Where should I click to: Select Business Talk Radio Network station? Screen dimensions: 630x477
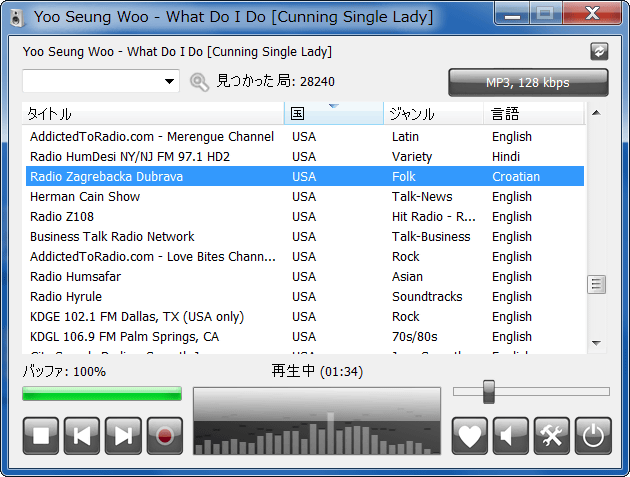pyautogui.click(x=305, y=237)
